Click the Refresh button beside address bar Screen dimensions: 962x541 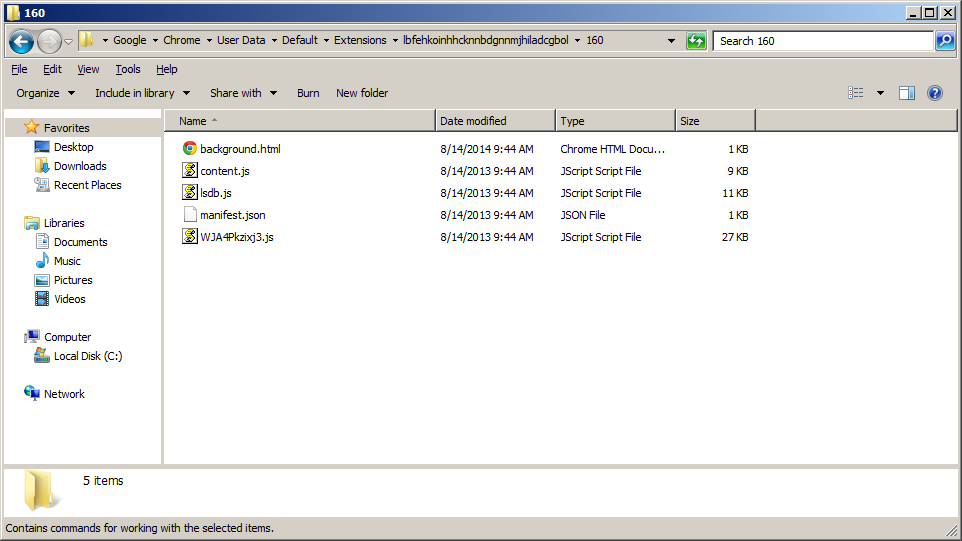(x=696, y=41)
